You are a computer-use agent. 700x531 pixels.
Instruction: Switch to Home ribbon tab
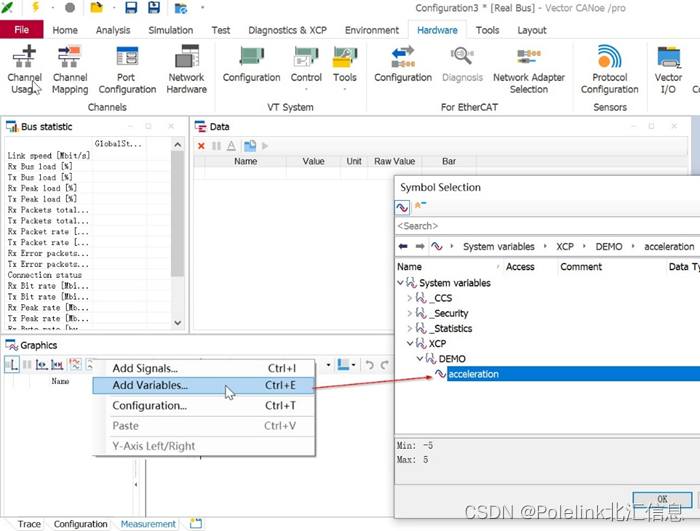(x=65, y=30)
